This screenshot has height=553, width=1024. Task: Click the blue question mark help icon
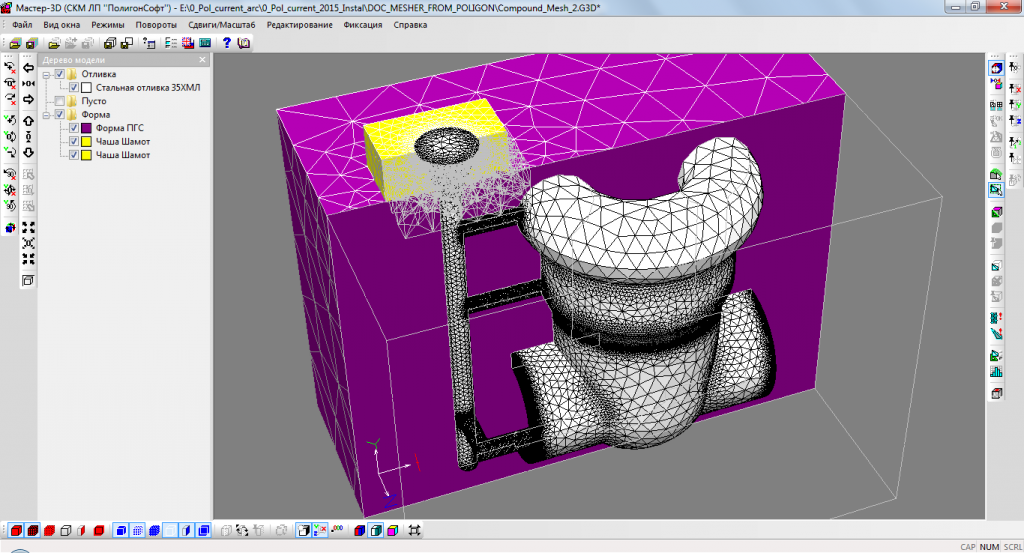pyautogui.click(x=227, y=43)
